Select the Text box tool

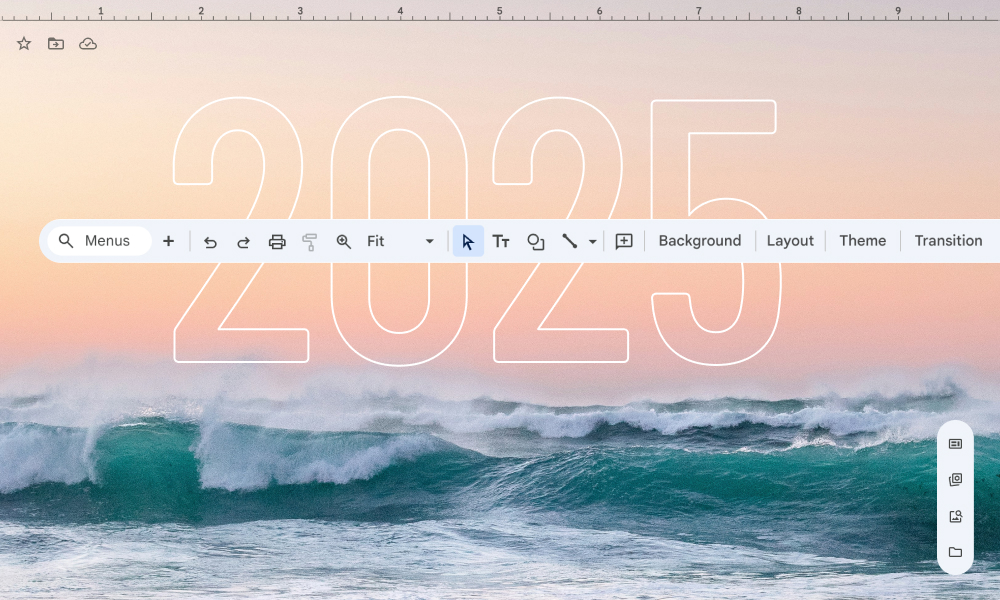click(501, 241)
